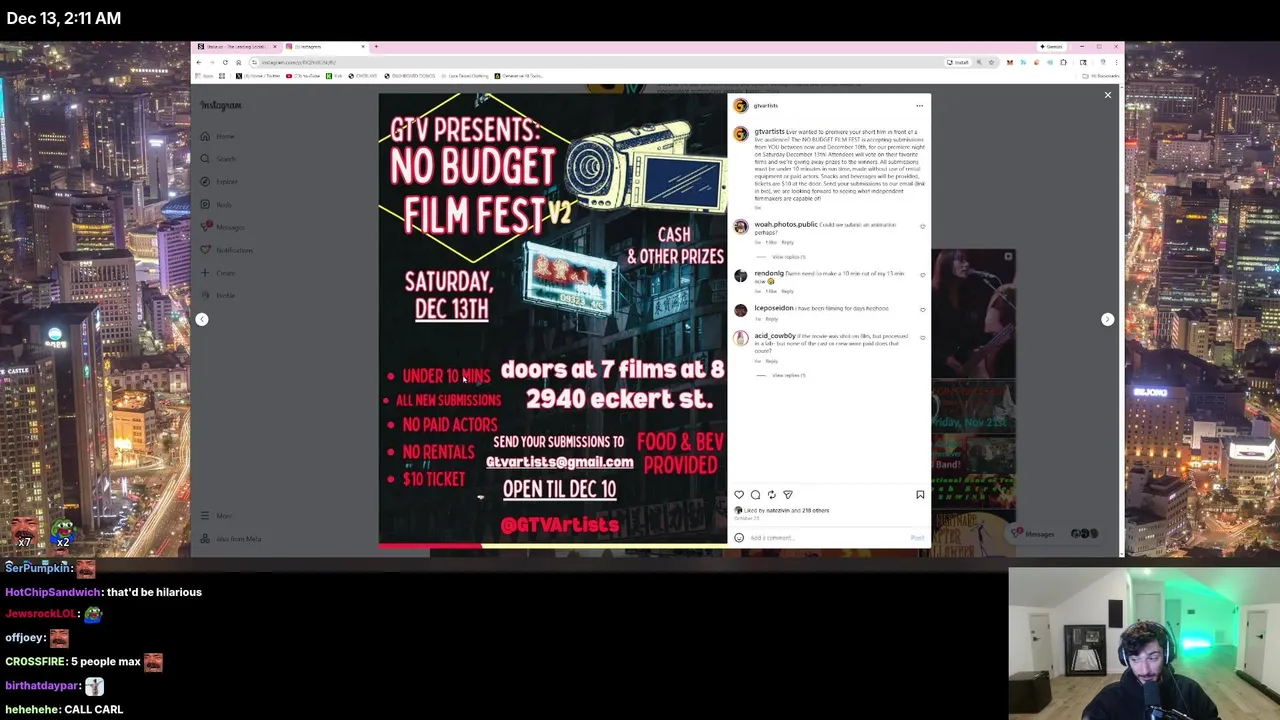Open Explore in Instagram sidebar
This screenshot has width=1280, height=720.
click(220, 182)
